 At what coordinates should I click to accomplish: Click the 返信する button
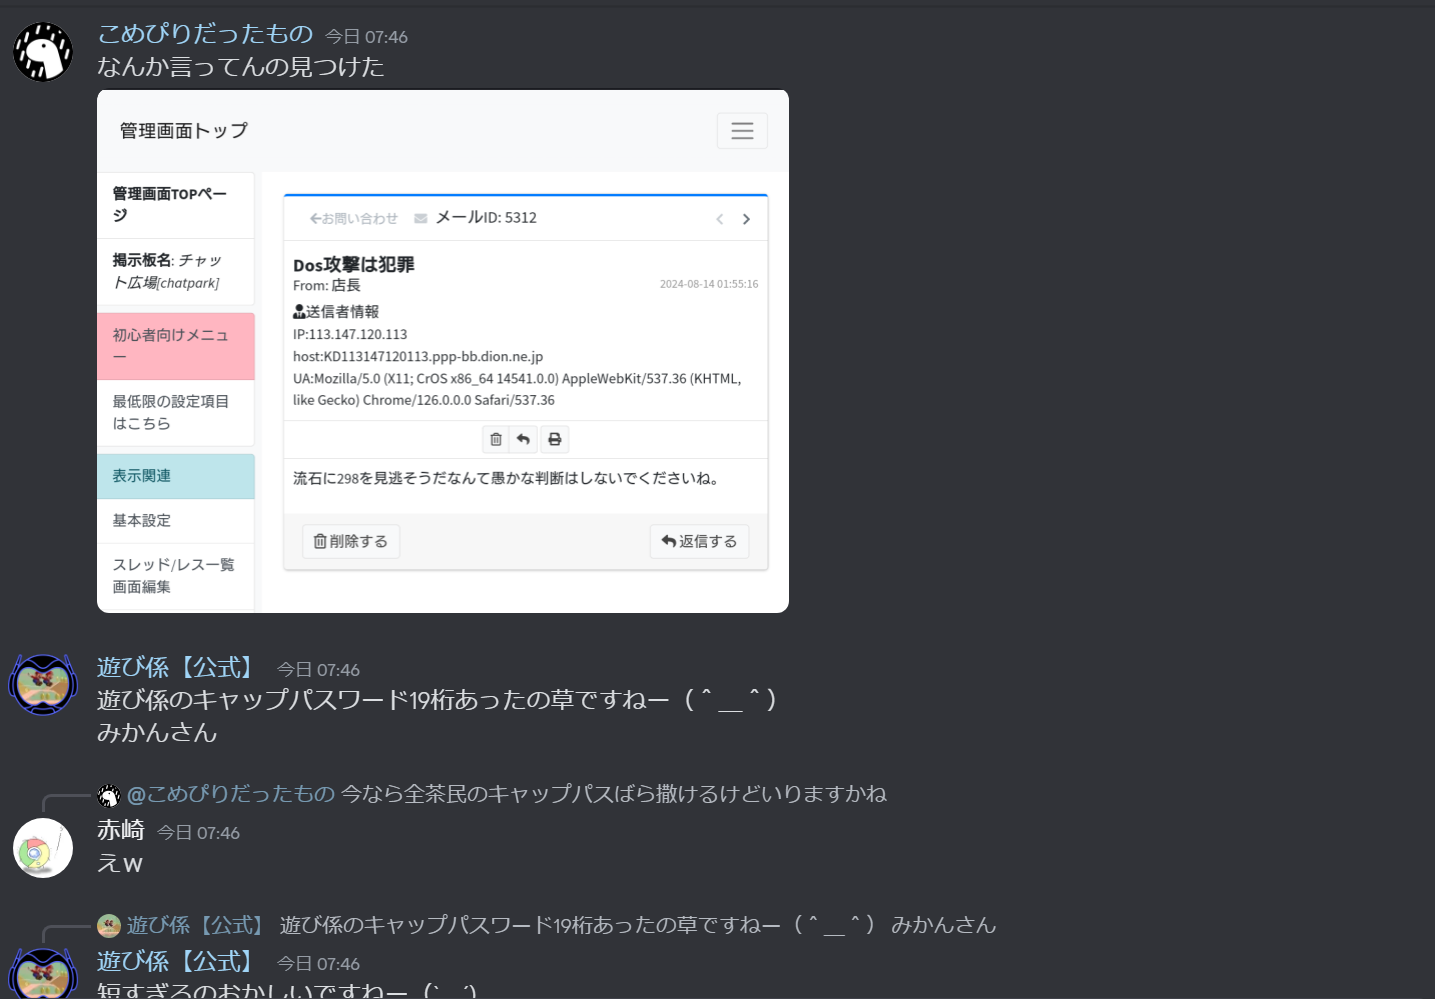(x=699, y=541)
